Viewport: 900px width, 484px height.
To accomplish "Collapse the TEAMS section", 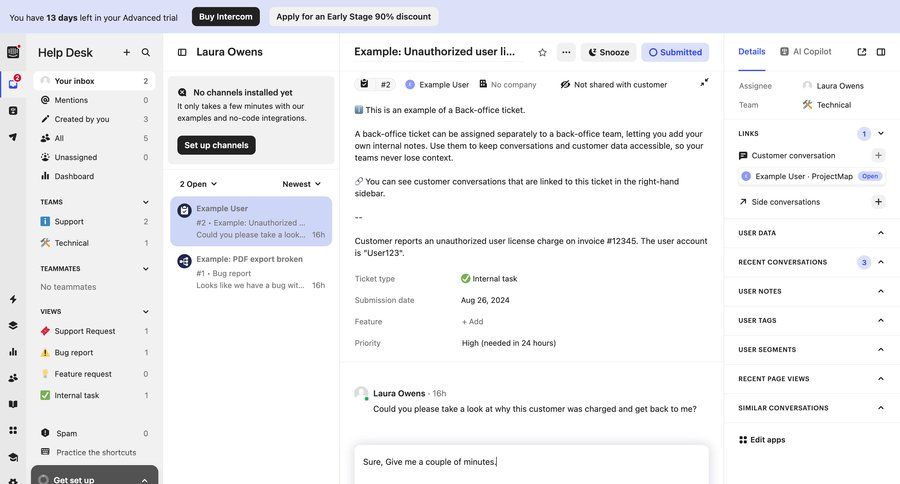I will (146, 202).
